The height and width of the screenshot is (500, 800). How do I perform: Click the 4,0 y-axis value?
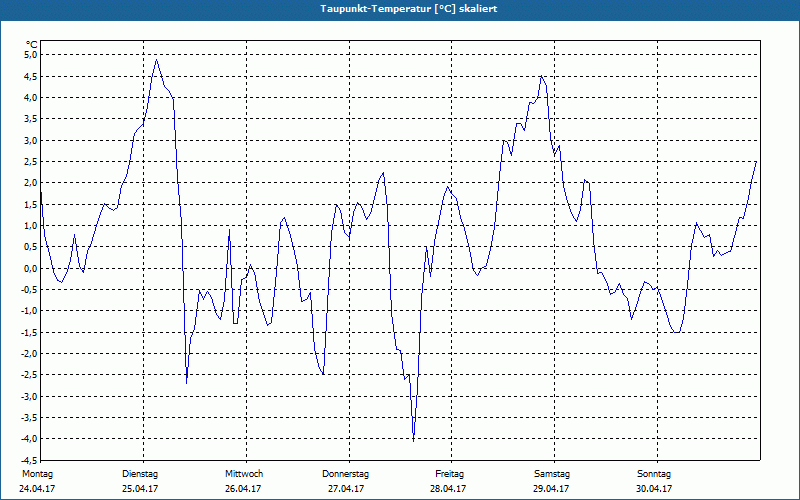tap(30, 97)
